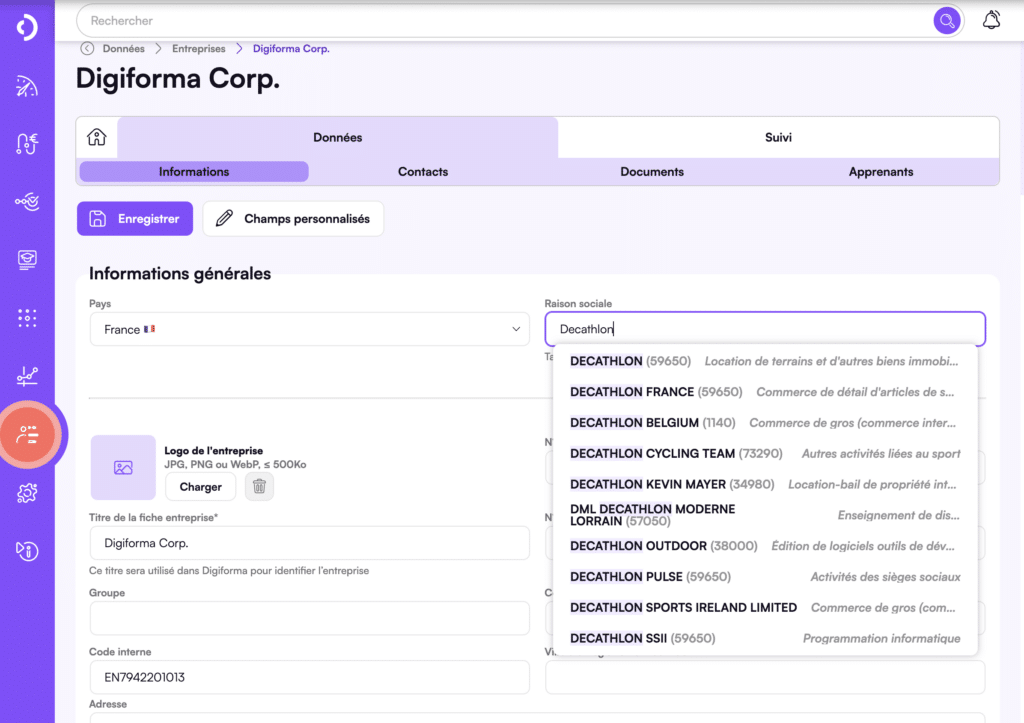The image size is (1024, 723).
Task: Click the company logo image placeholder
Action: coord(123,467)
